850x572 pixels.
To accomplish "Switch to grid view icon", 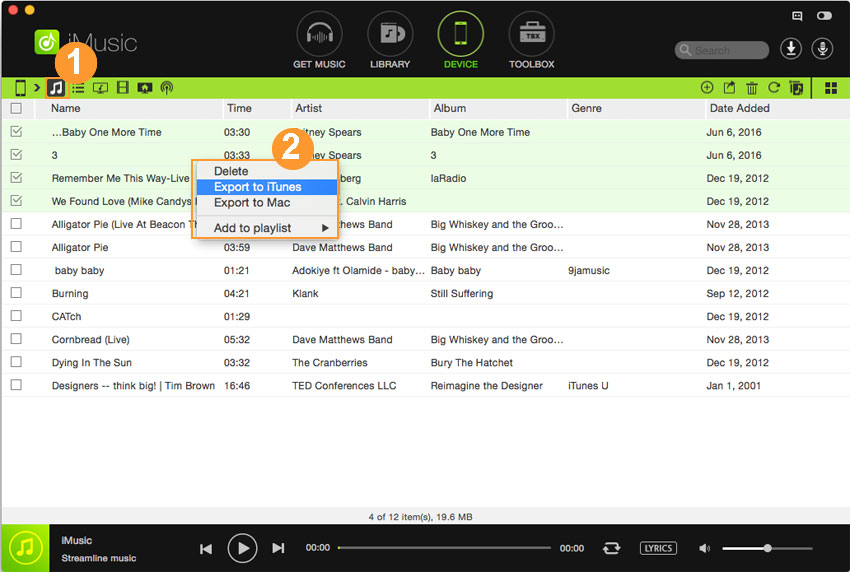I will (x=831, y=88).
